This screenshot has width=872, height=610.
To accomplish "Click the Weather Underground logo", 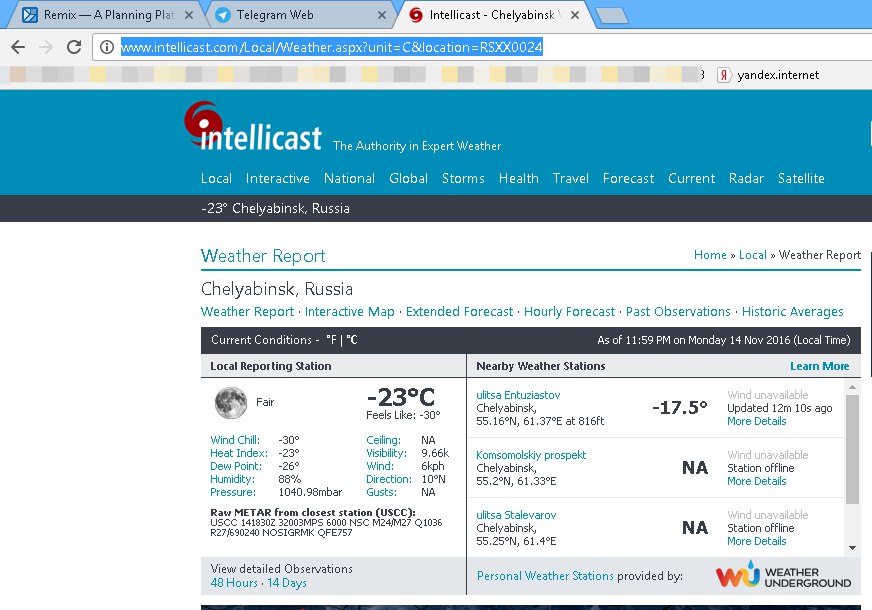I will click(x=783, y=575).
